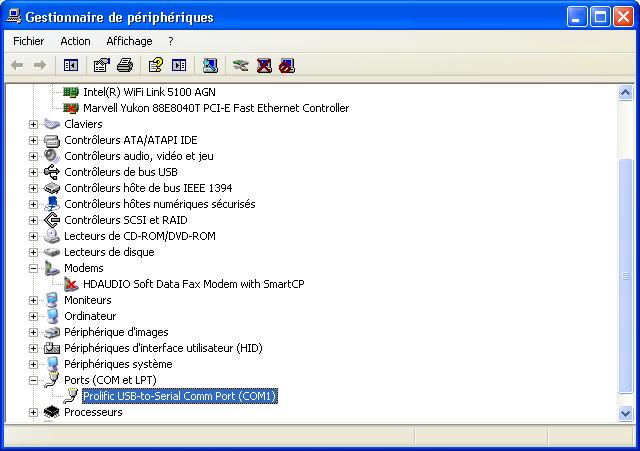Select the Moniteurs label
The width and height of the screenshot is (640, 451).
tap(88, 300)
